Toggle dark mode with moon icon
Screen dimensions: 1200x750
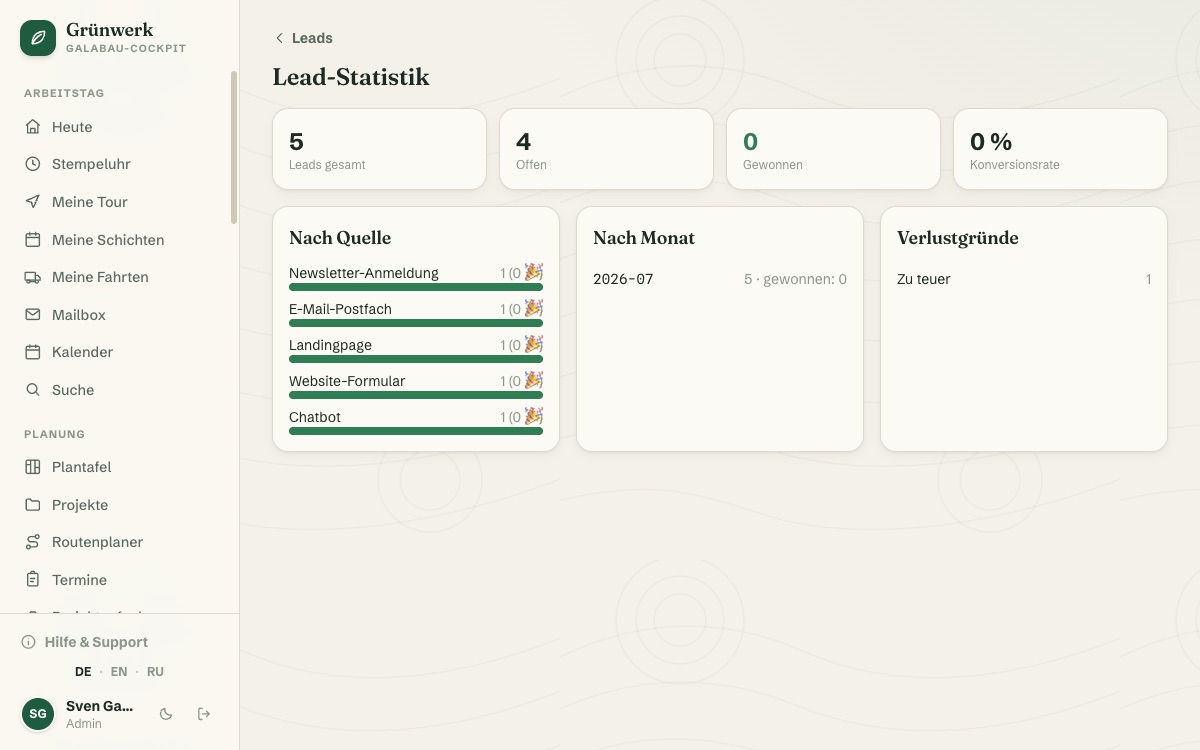[166, 714]
